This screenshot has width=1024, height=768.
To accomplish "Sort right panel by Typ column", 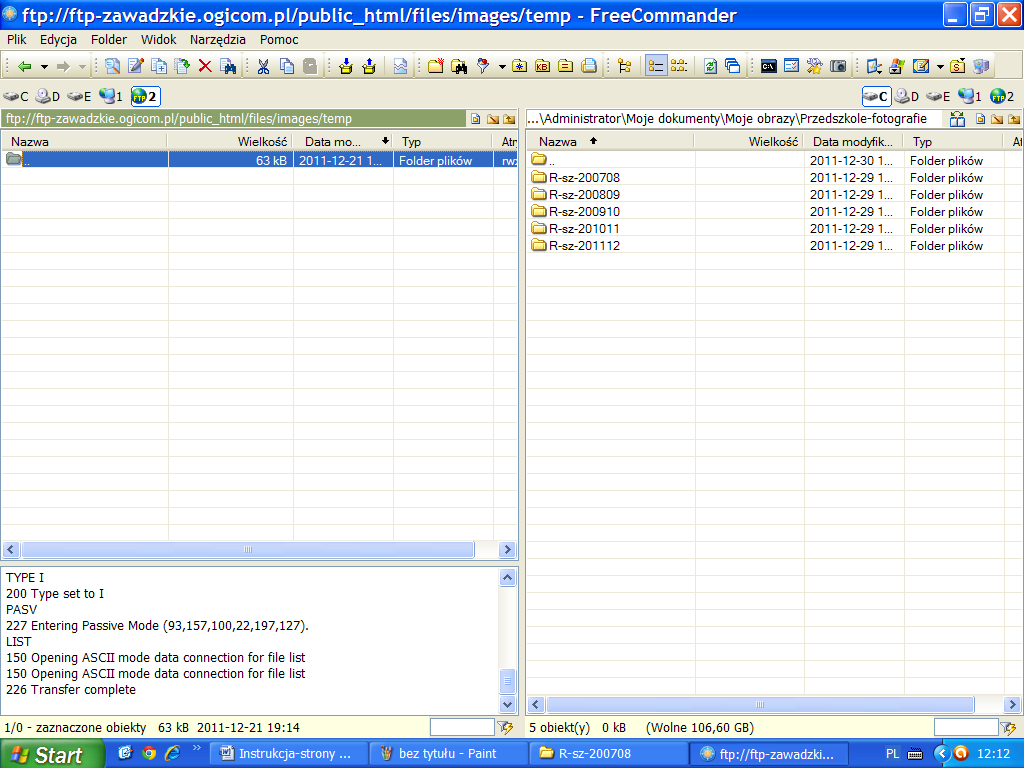I will (953, 141).
